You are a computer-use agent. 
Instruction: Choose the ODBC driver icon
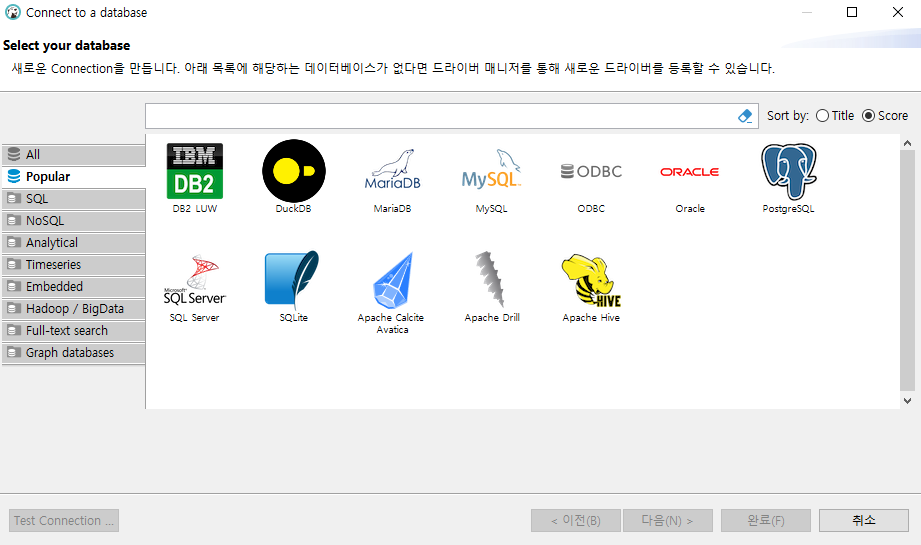coord(591,171)
